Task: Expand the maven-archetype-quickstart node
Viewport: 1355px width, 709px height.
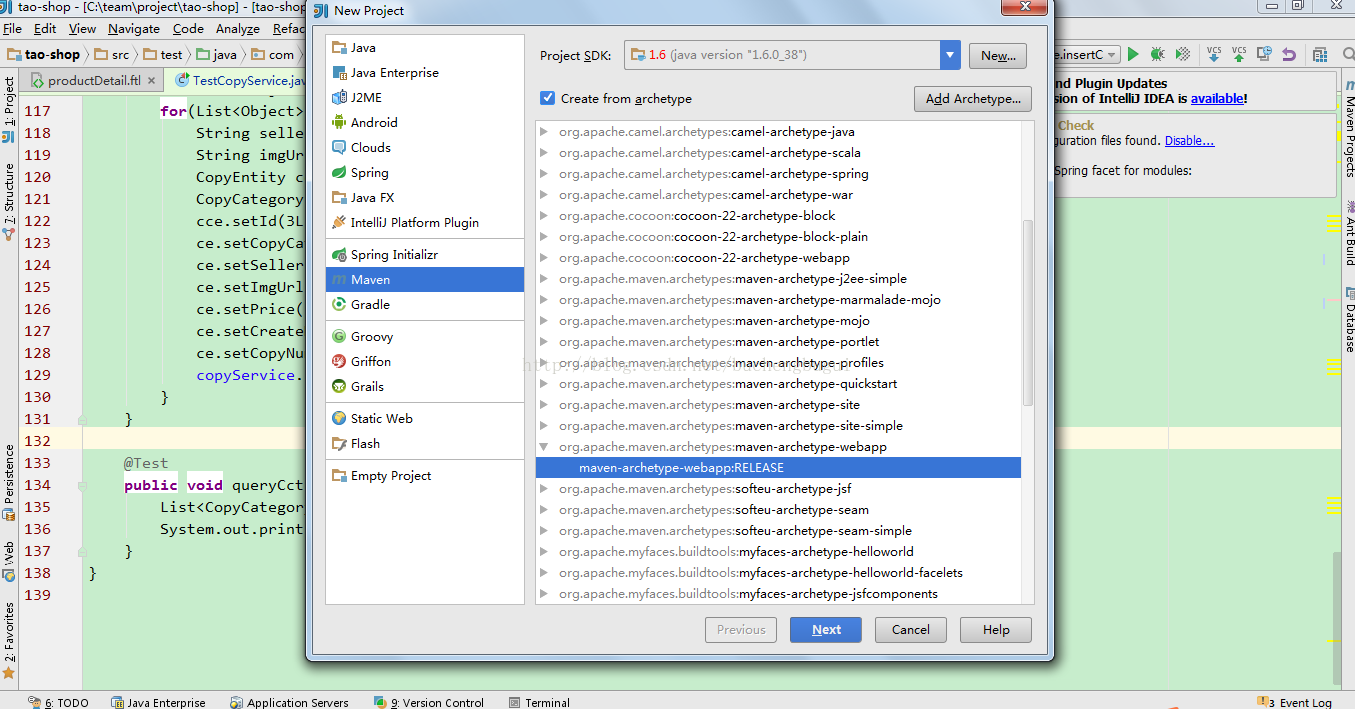Action: click(x=544, y=384)
